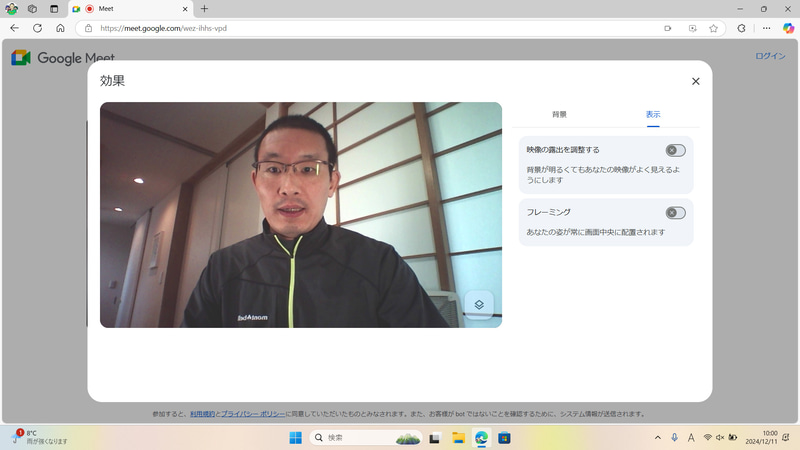Image resolution: width=800 pixels, height=450 pixels.
Task: Open the 利用規約 link
Action: 202,414
